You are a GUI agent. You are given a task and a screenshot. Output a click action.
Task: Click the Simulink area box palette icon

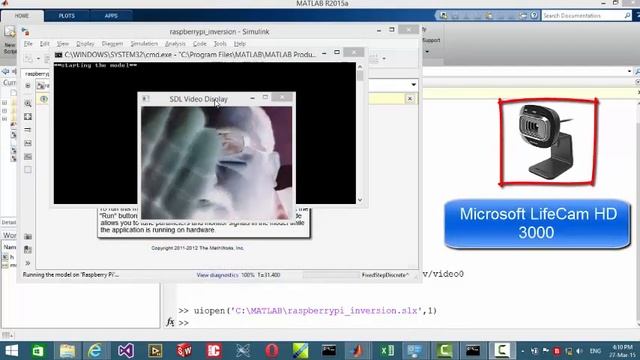(x=28, y=169)
